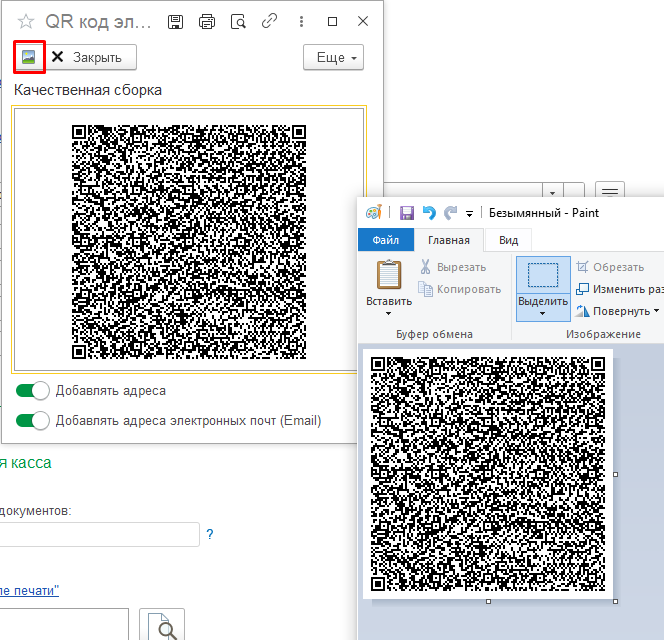
Task: Expand Paint quick access toolbar customize arrow
Action: [x=469, y=213]
